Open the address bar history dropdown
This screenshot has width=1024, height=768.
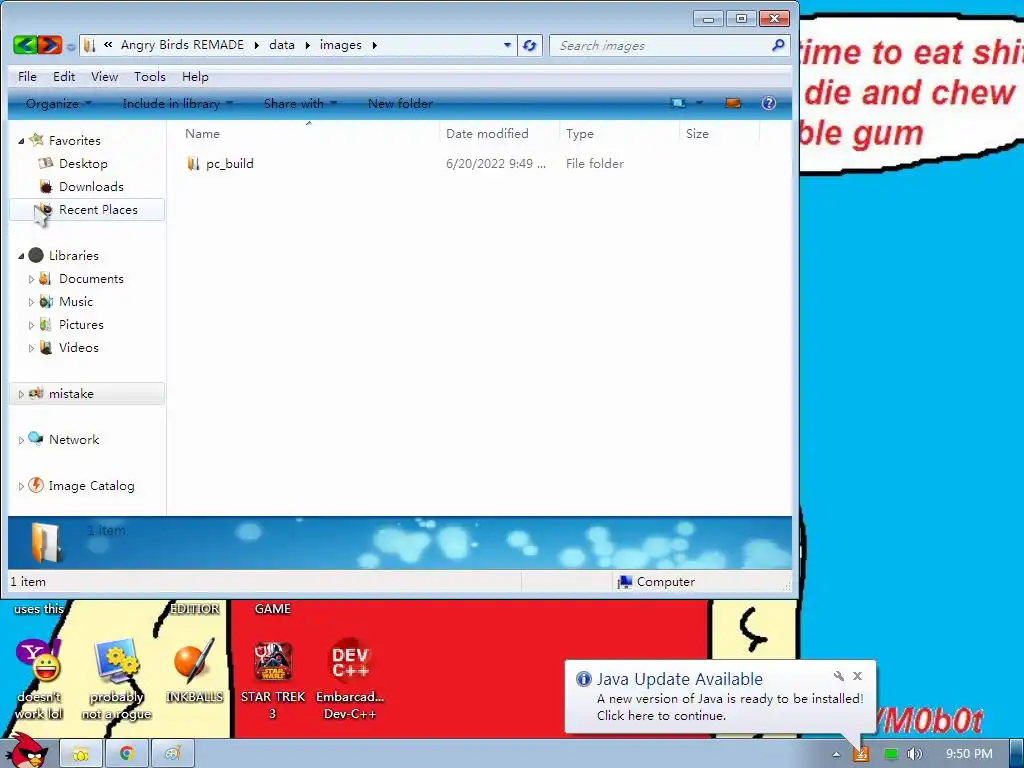tap(507, 45)
